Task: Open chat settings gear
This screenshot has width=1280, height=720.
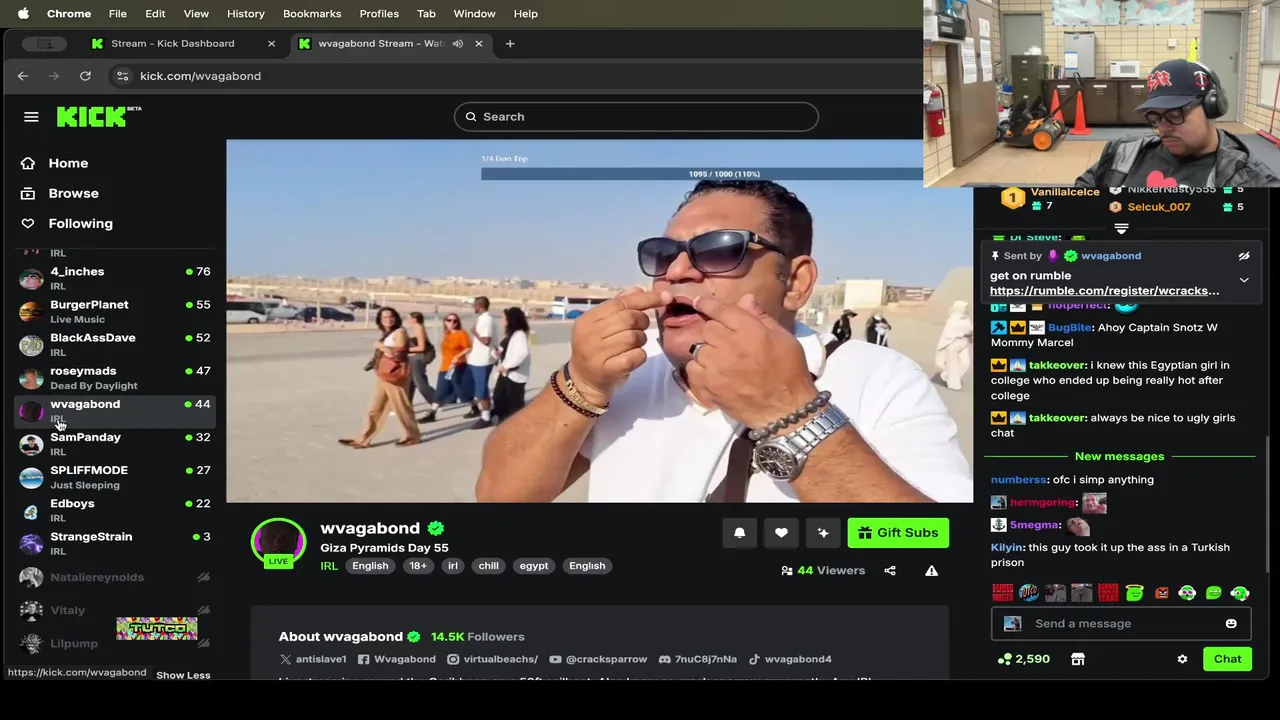Action: [1182, 659]
